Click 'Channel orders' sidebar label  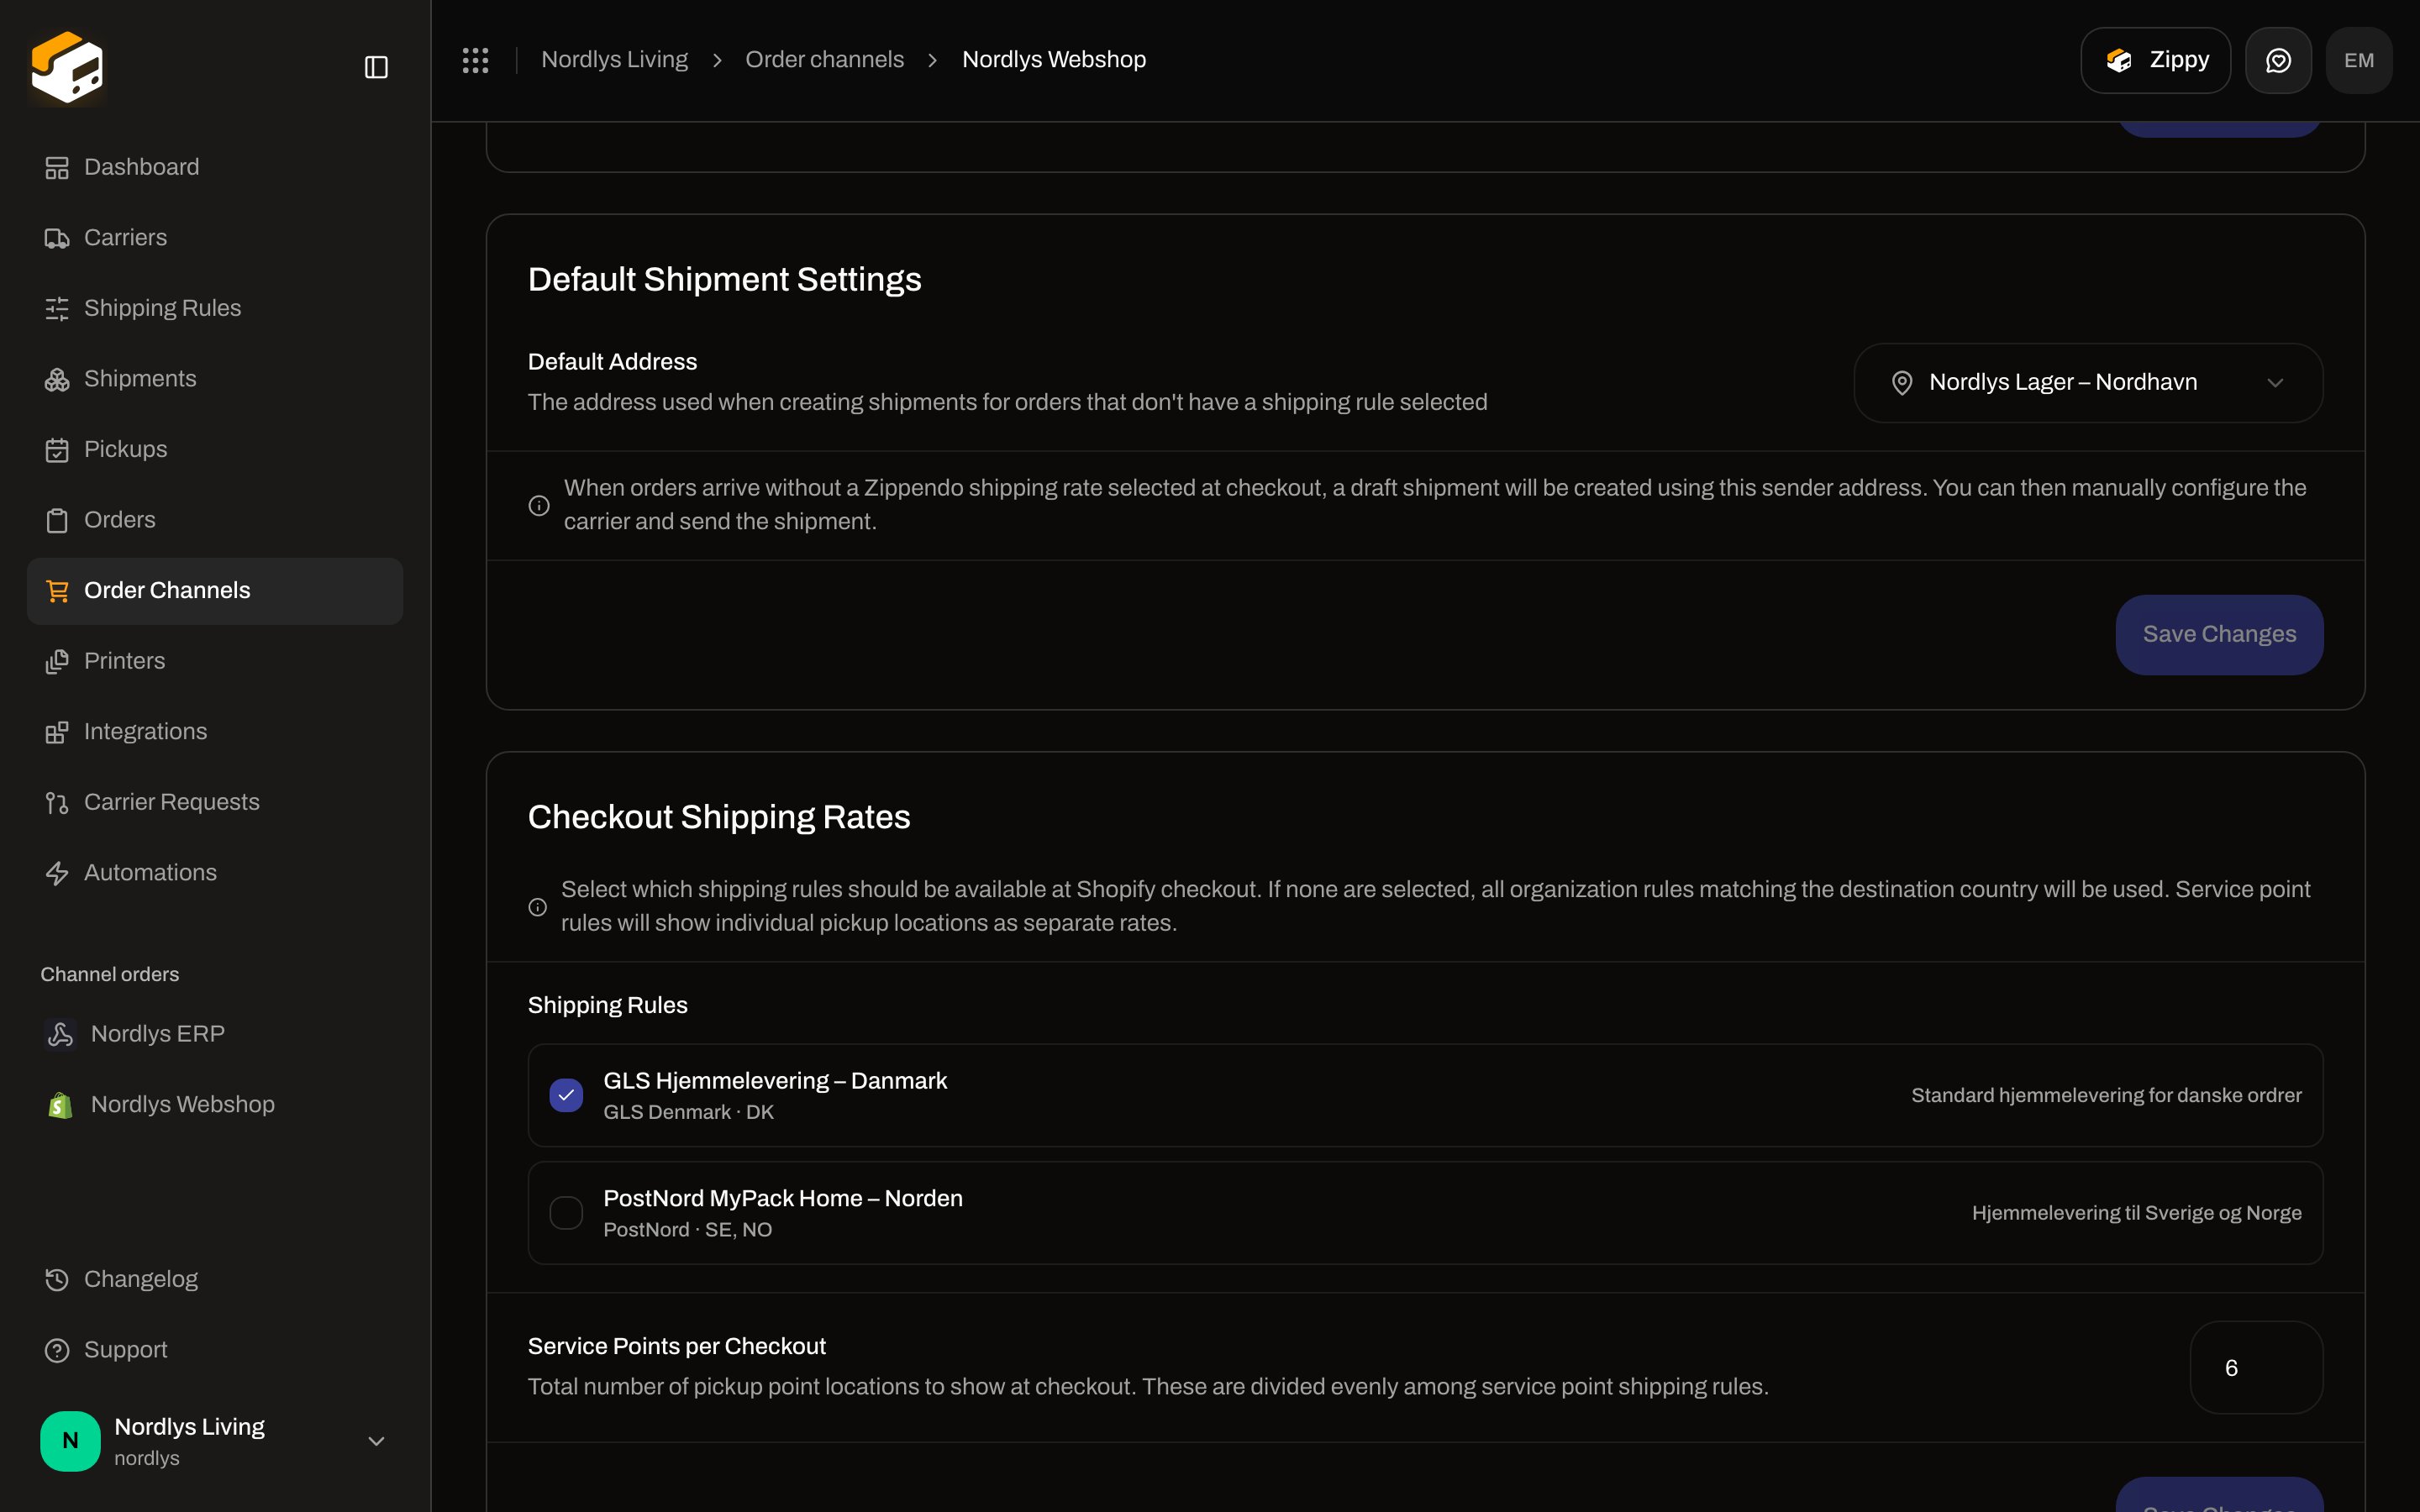coord(110,975)
